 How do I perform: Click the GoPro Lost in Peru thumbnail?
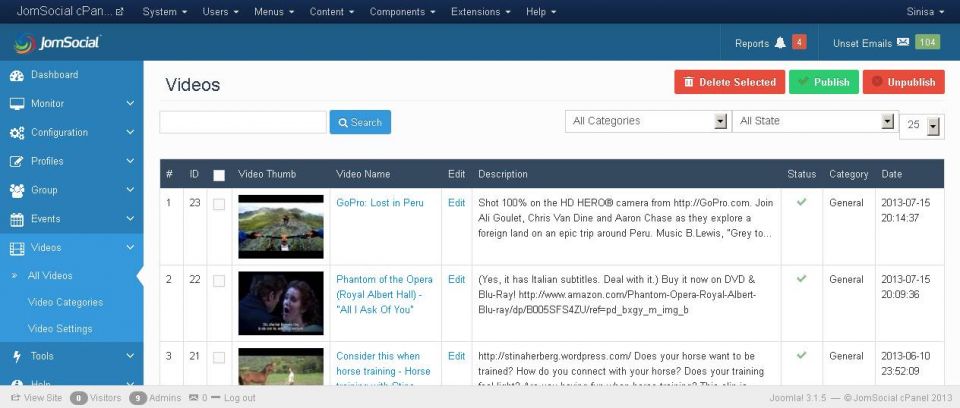280,227
